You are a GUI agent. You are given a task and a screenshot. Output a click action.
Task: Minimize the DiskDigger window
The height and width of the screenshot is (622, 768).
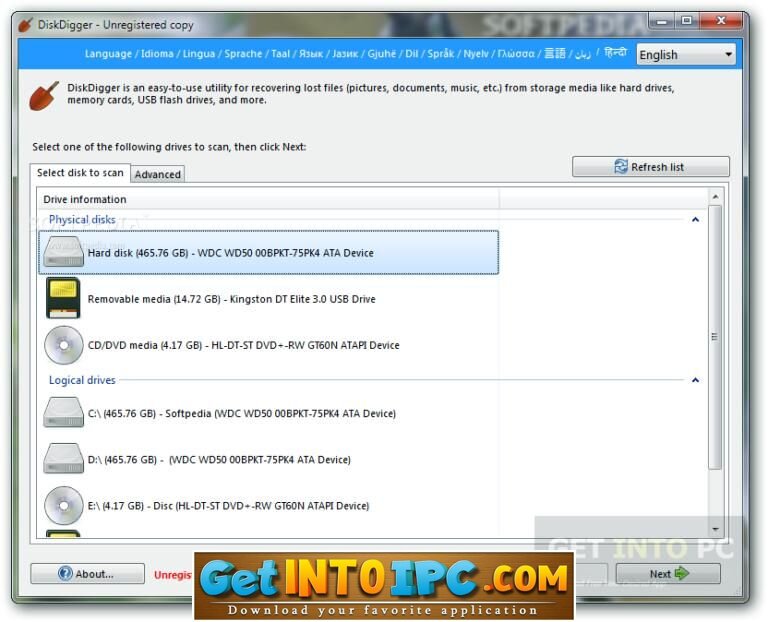662,21
